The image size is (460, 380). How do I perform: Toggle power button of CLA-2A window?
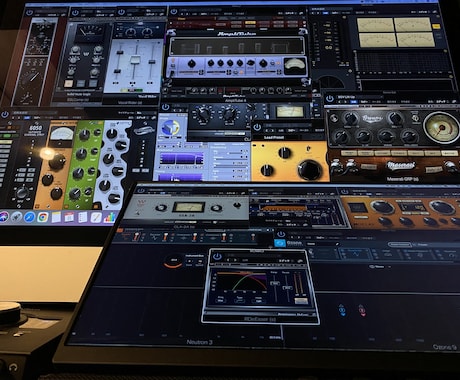click(141, 191)
